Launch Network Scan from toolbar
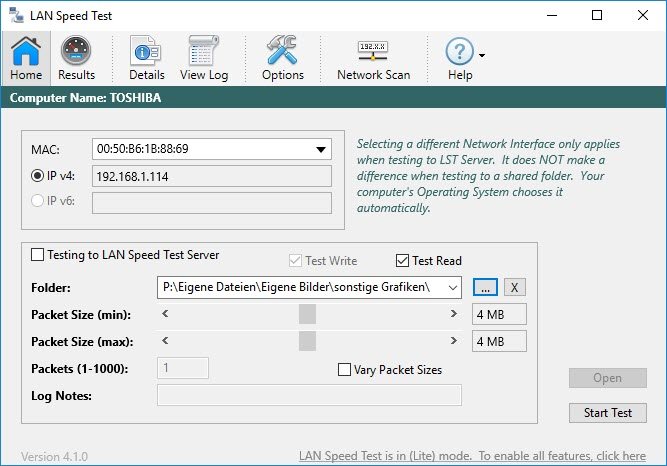This screenshot has width=667, height=466. tap(373, 58)
